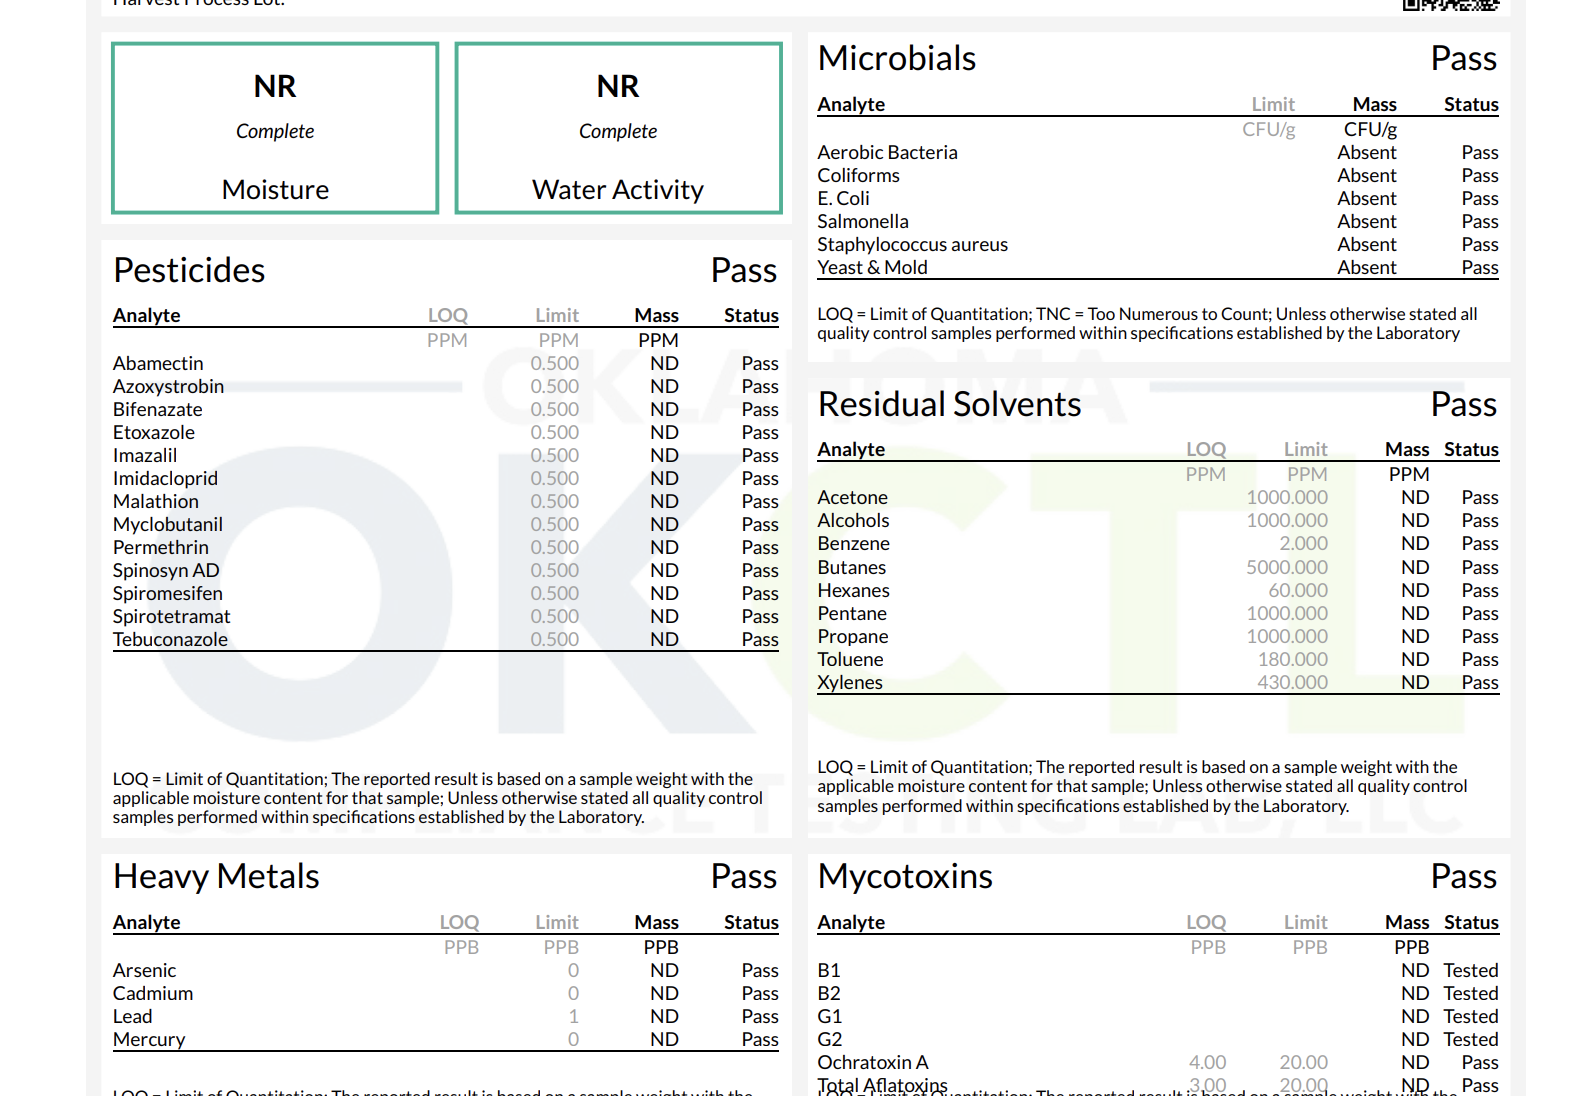
Task: Click the B2 mycotoxin row label
Action: tap(829, 993)
